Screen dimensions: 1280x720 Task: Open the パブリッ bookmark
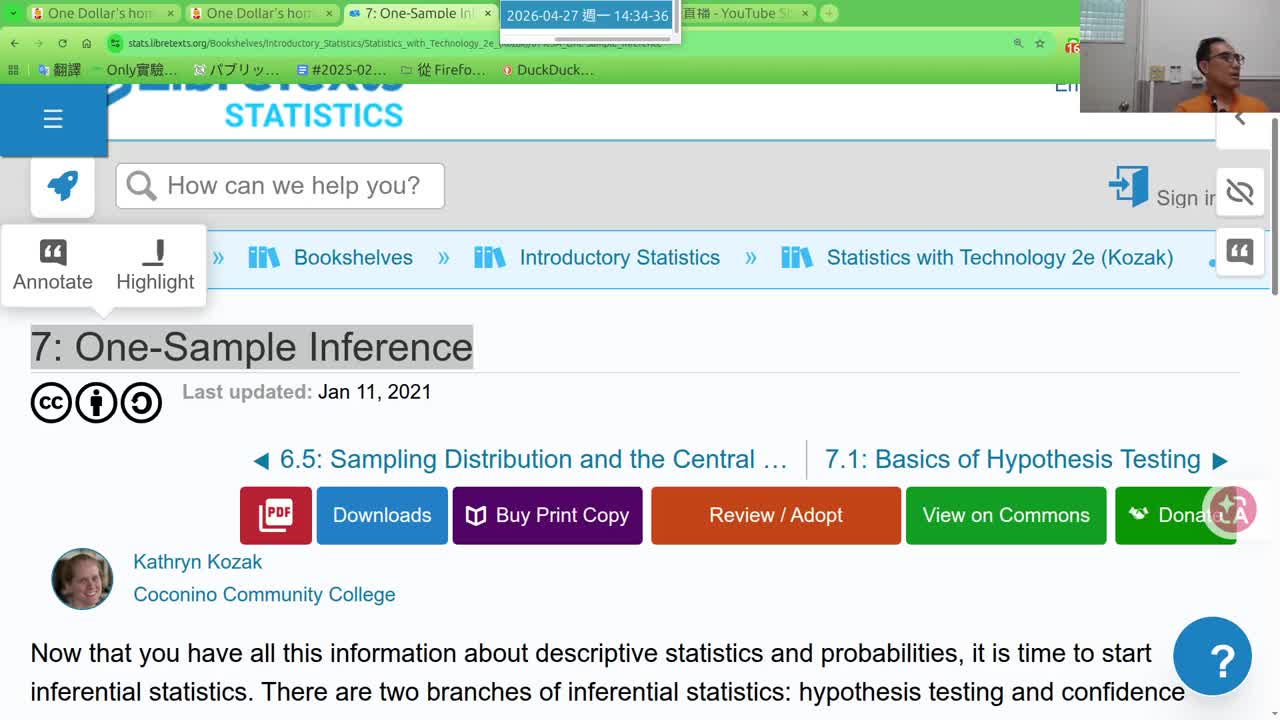pyautogui.click(x=237, y=70)
